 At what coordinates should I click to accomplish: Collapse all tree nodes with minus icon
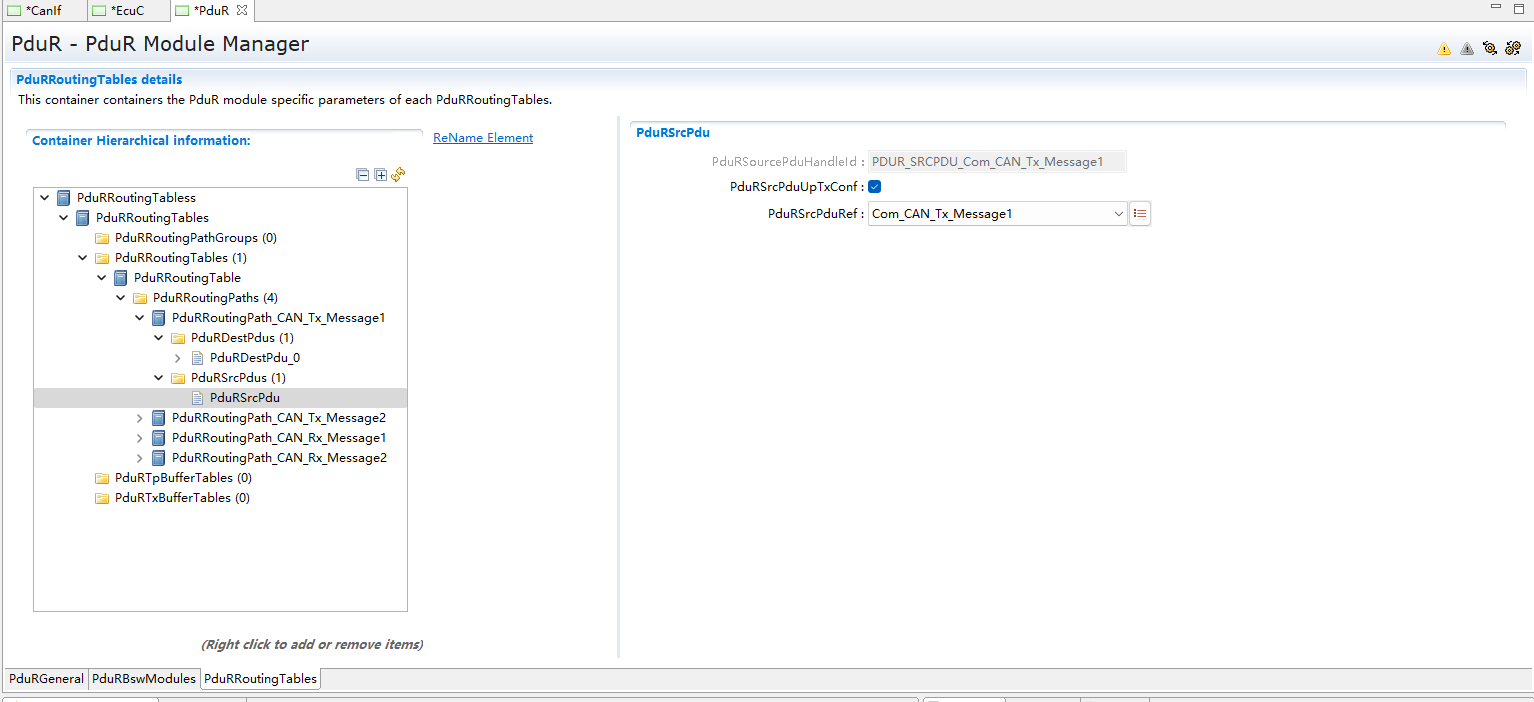[363, 175]
